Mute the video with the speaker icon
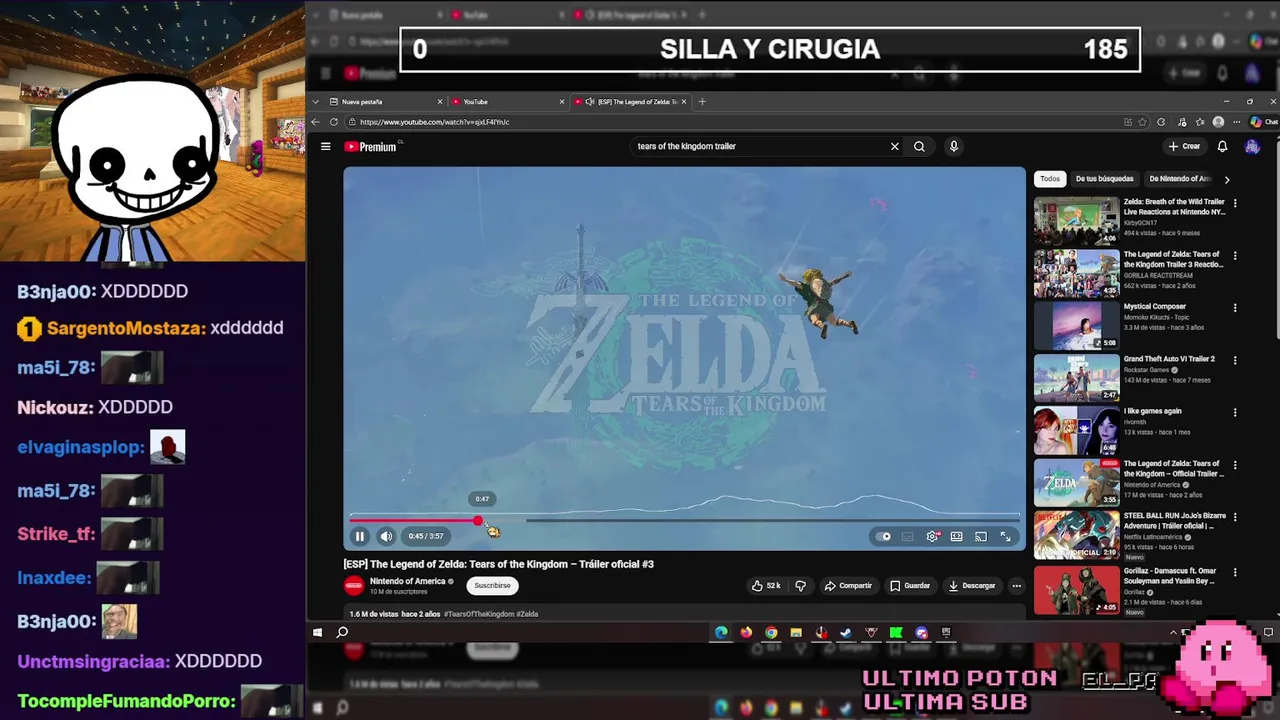The image size is (1280, 720). 386,536
